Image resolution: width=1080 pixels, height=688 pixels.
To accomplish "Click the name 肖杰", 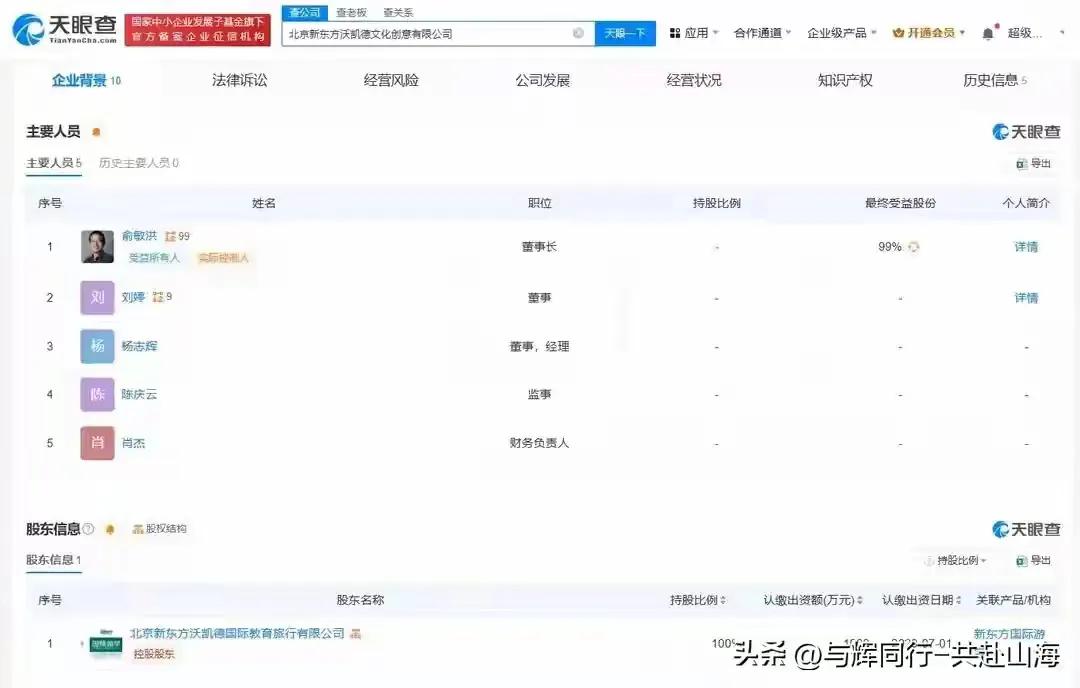I will (x=133, y=443).
